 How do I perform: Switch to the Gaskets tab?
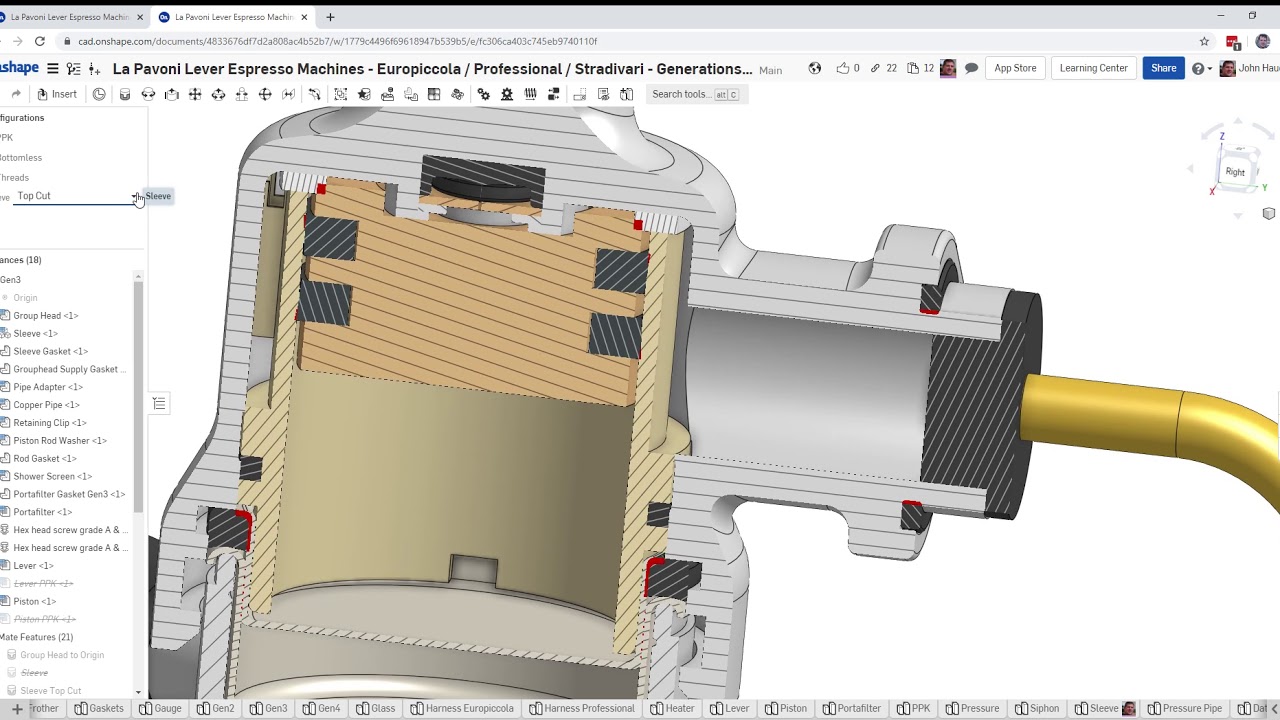[99, 709]
